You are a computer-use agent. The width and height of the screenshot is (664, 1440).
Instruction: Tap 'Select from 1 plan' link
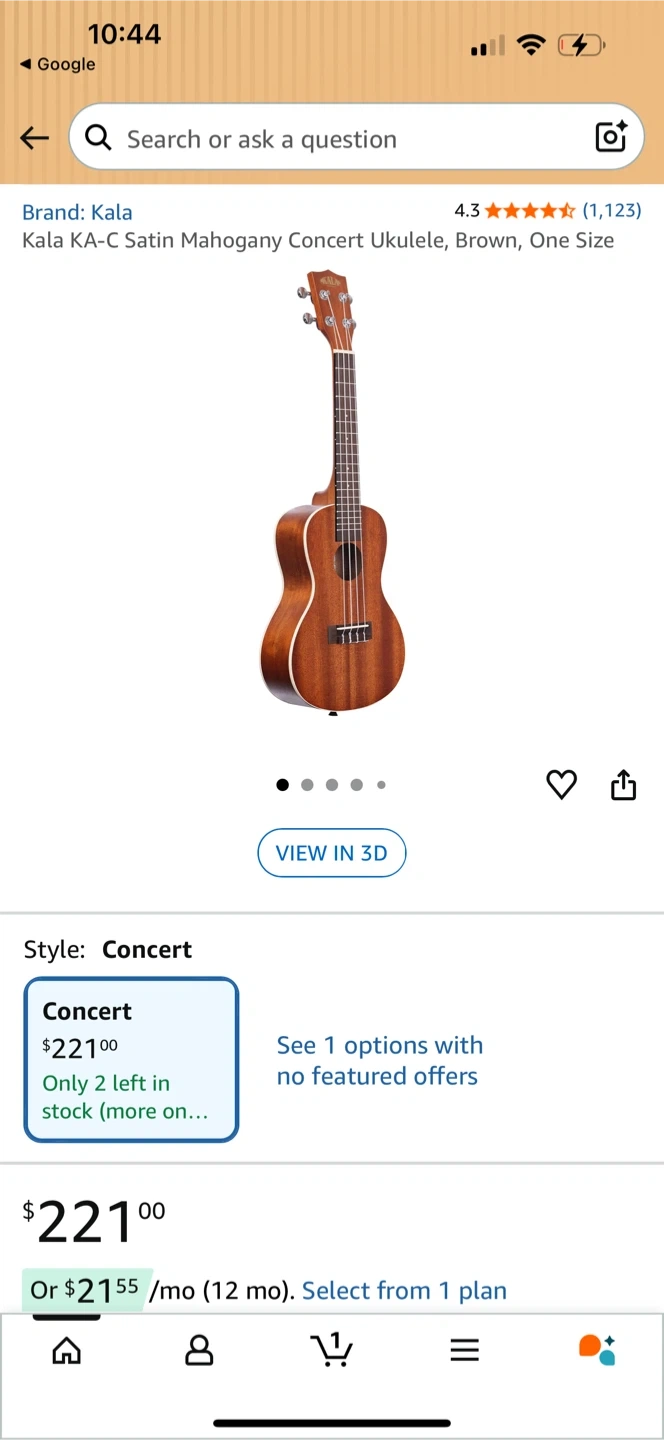404,1291
